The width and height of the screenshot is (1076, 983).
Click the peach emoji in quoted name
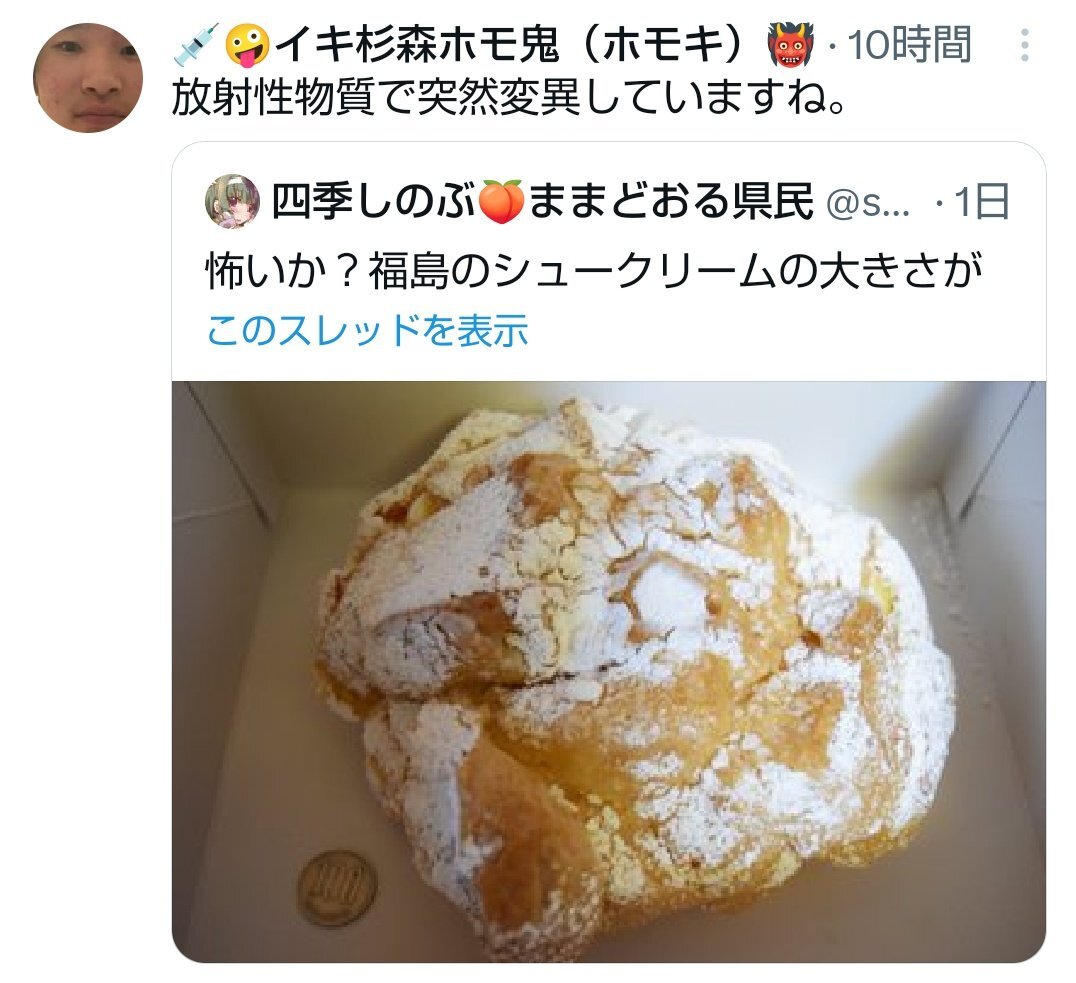click(x=500, y=201)
